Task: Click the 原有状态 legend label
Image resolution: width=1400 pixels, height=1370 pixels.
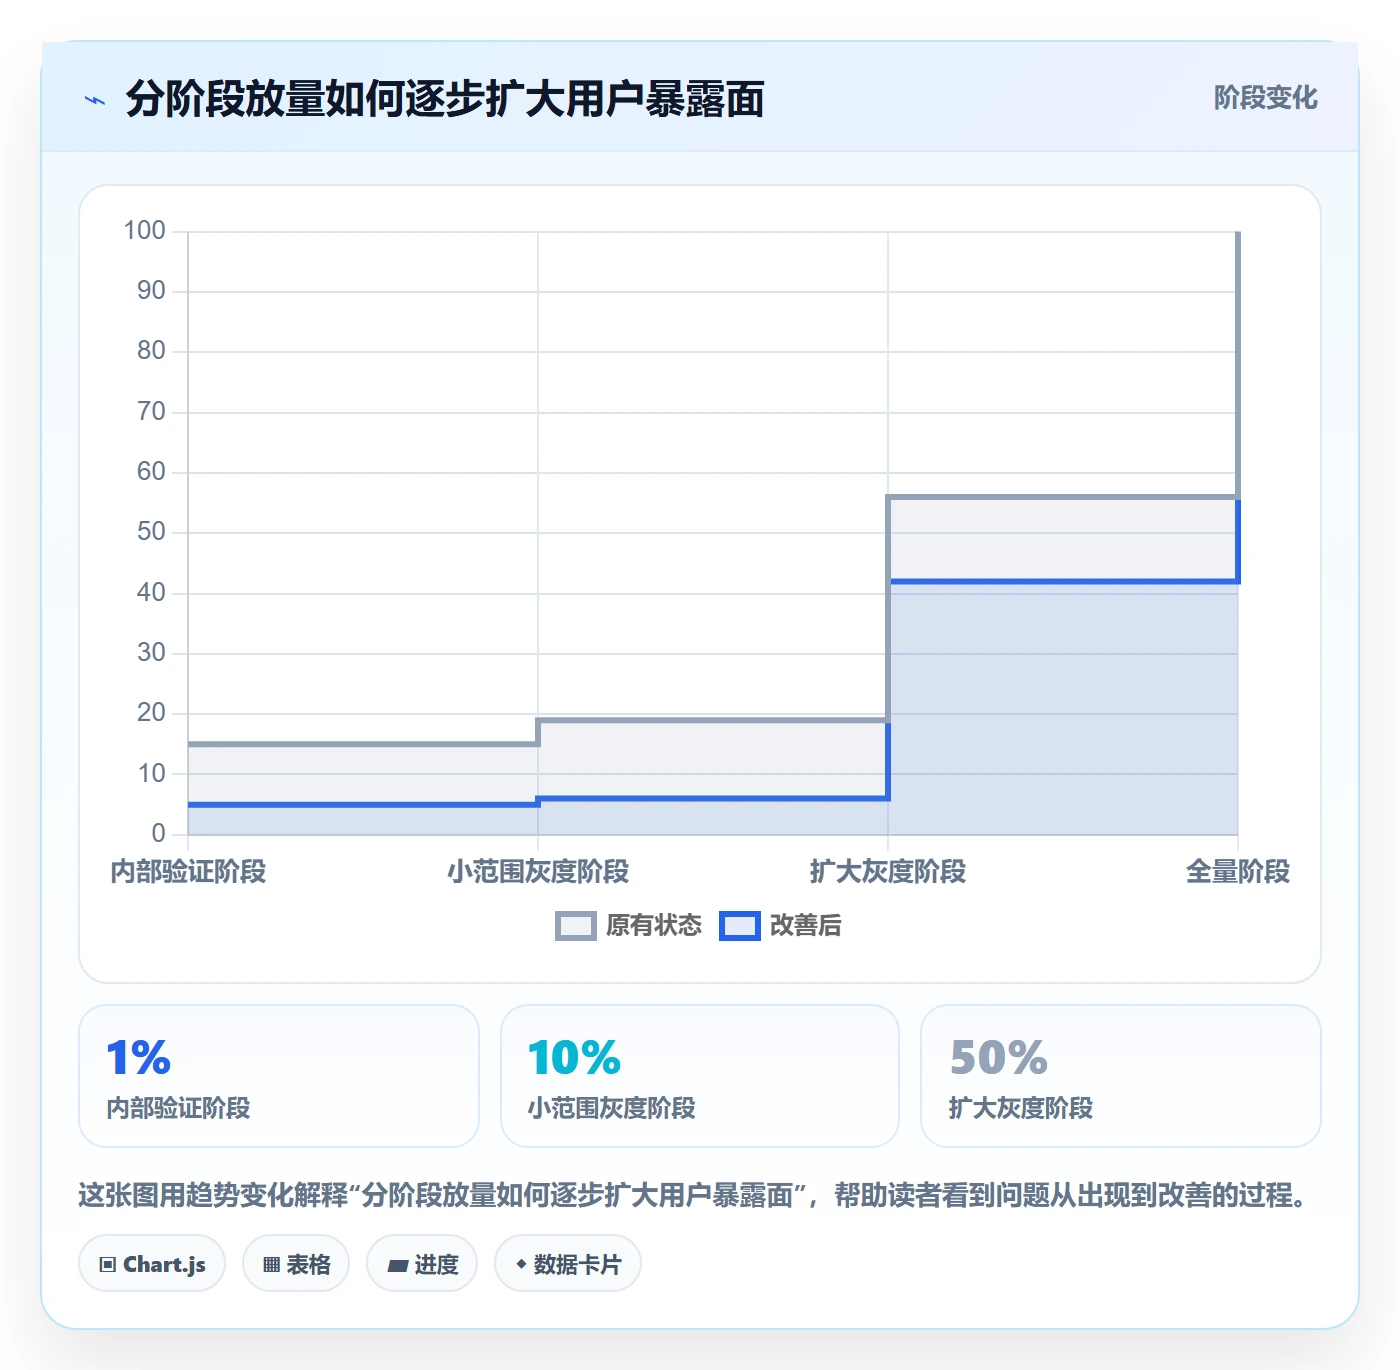Action: (x=654, y=926)
